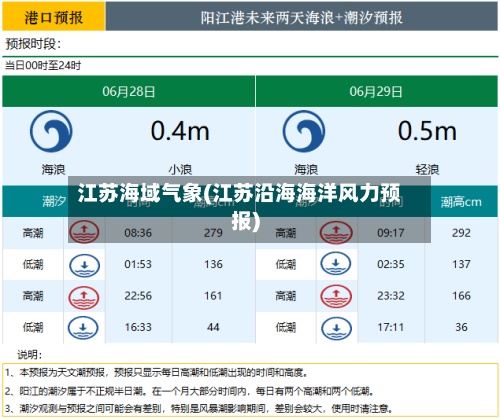
Task: Click note 1 about astronomical tide forecast
Action: point(156,373)
